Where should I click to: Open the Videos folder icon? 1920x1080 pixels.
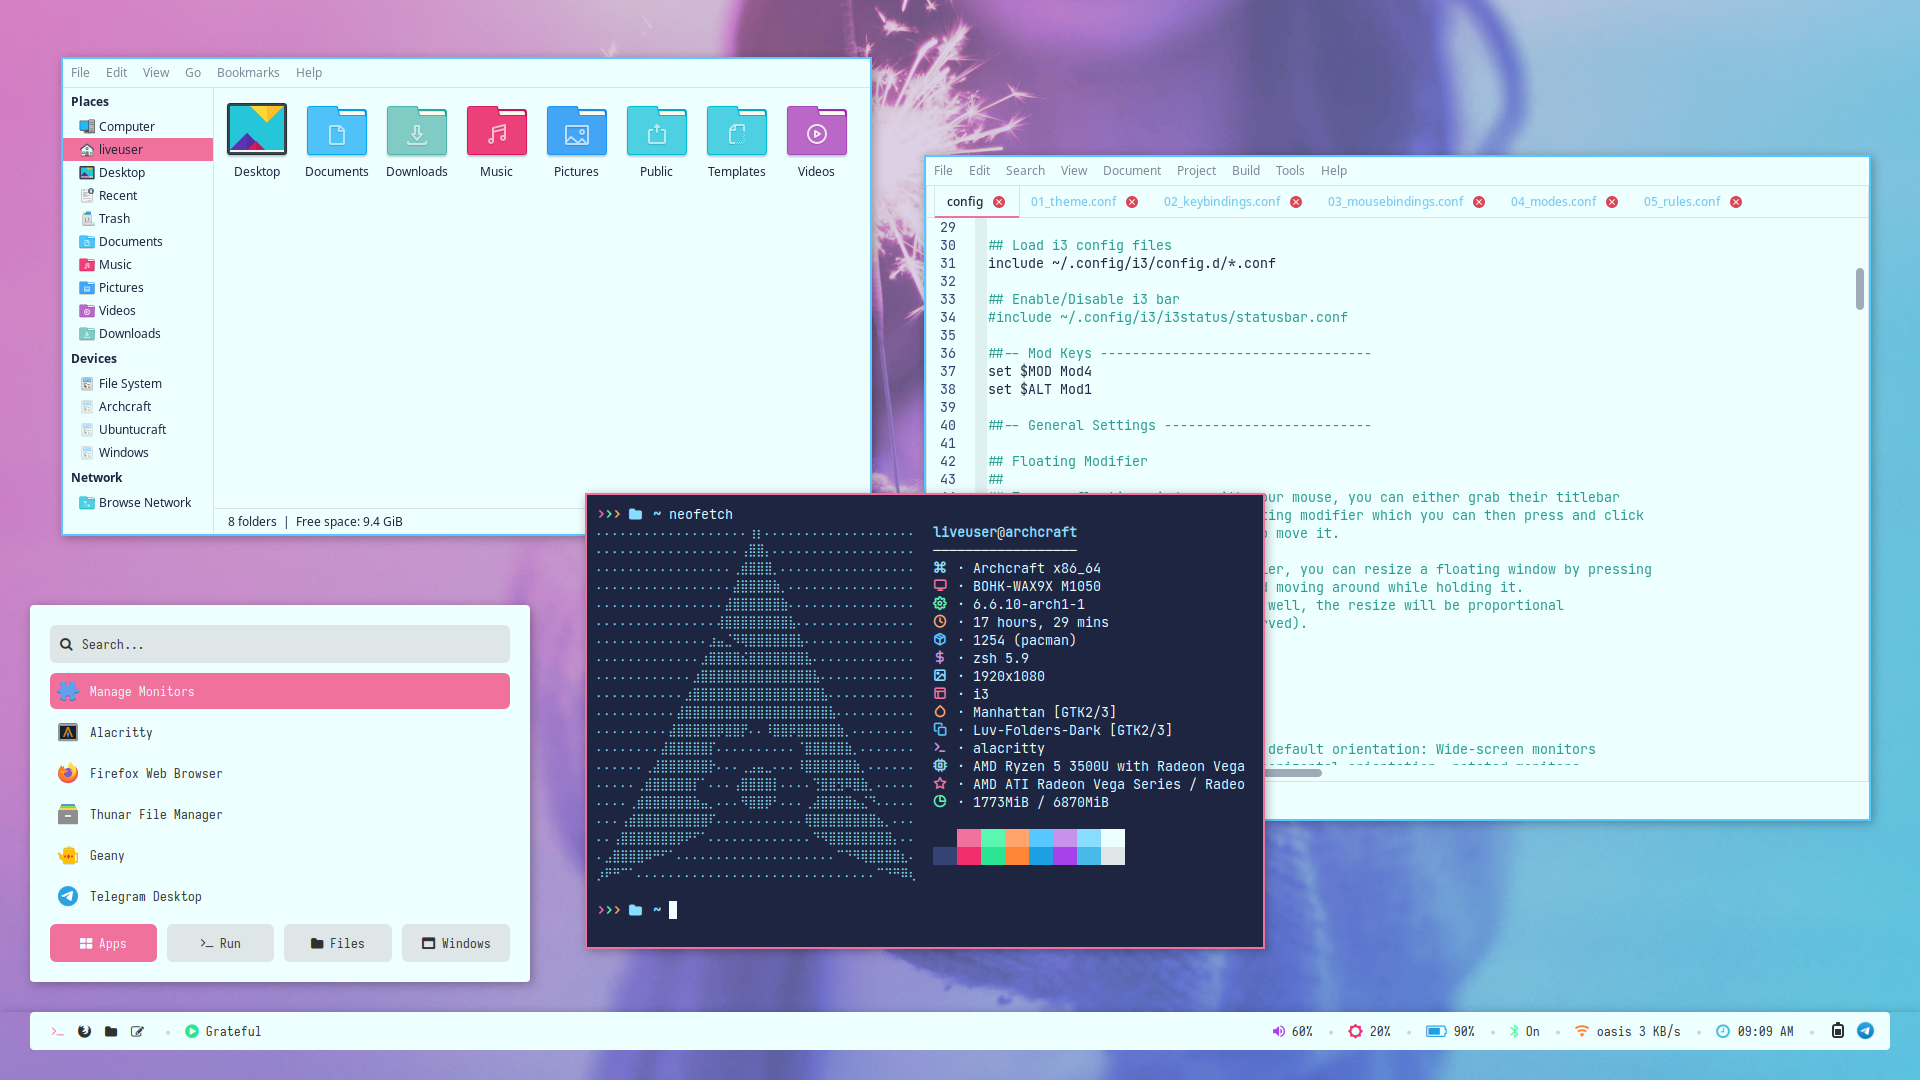tap(816, 132)
